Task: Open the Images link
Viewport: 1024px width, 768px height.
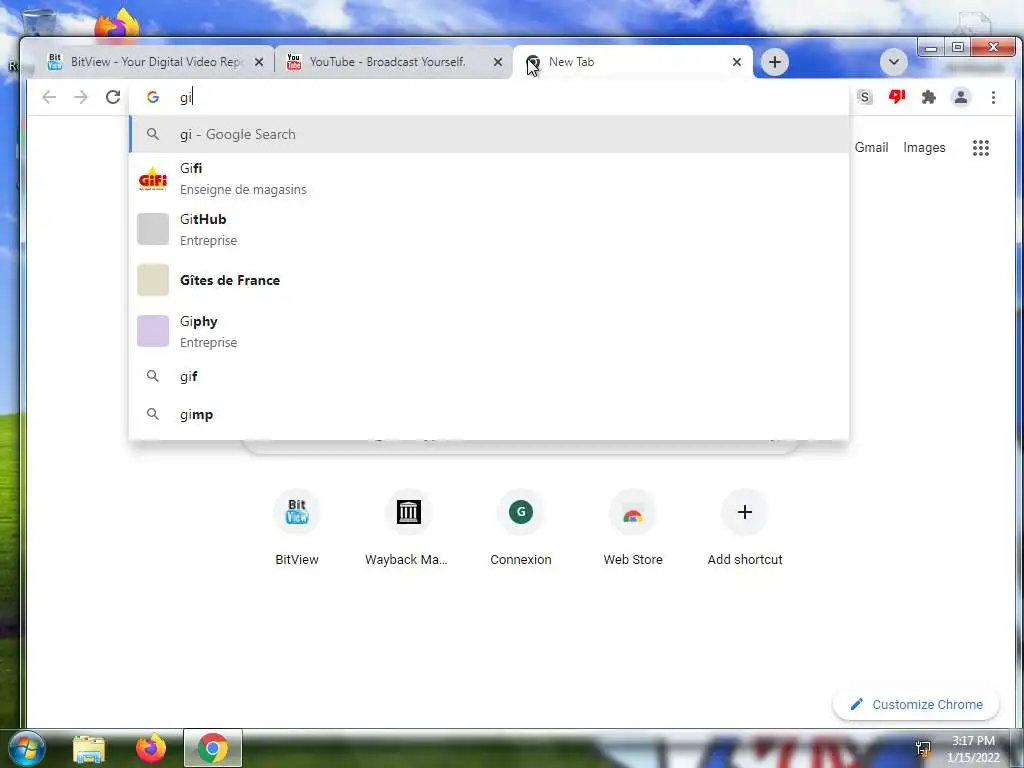Action: [x=924, y=148]
